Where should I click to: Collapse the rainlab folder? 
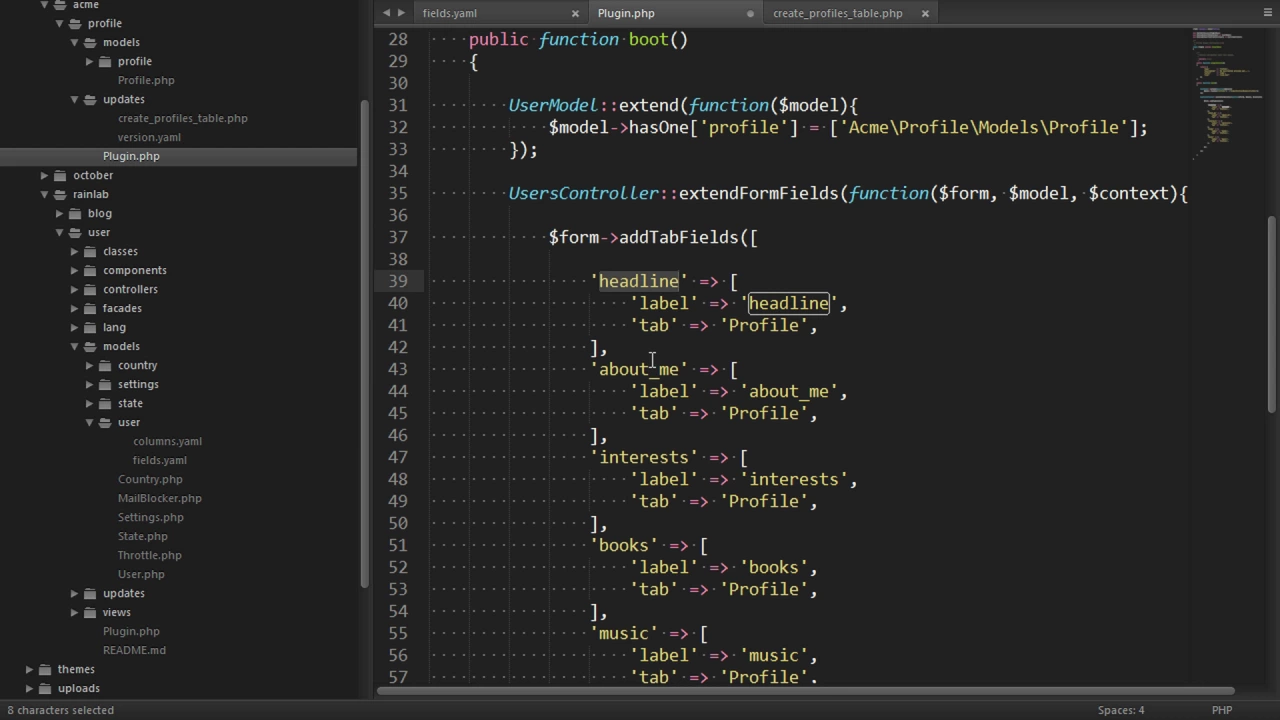(x=45, y=194)
